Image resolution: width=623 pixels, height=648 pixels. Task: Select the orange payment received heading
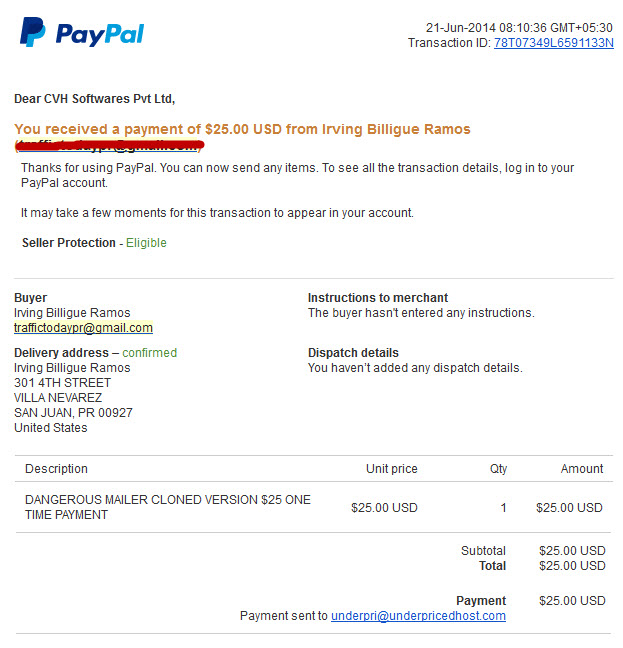point(242,129)
